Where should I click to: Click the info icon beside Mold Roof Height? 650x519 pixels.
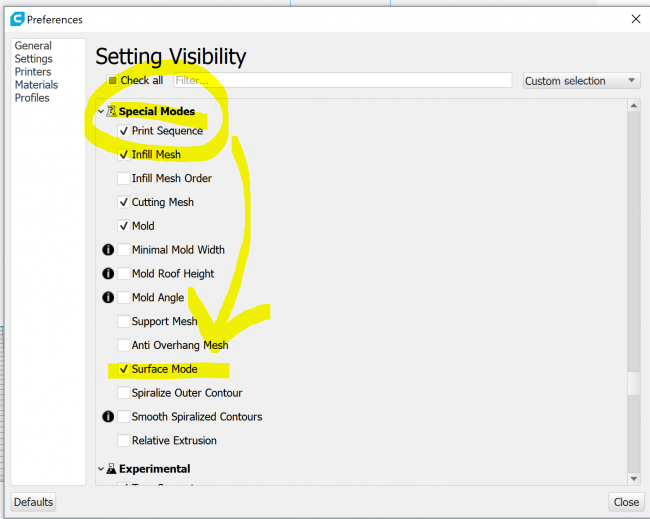107,274
